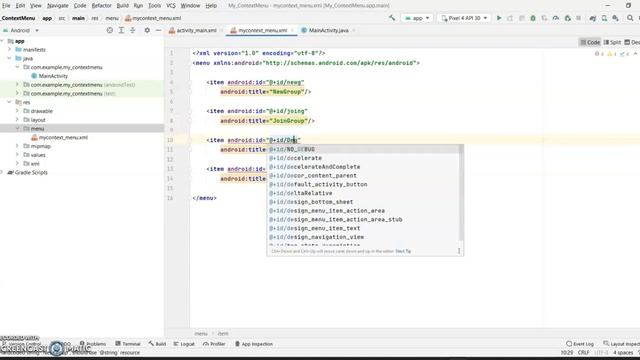Open the Refactor menu
This screenshot has width=640, height=360.
point(102,6)
